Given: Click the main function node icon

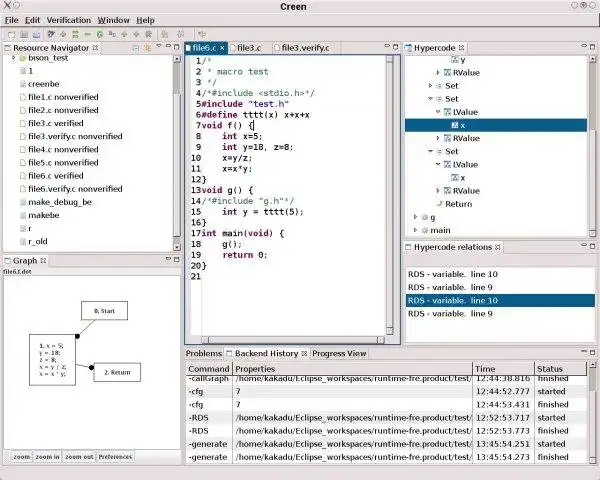Looking at the screenshot, I should click(x=423, y=230).
